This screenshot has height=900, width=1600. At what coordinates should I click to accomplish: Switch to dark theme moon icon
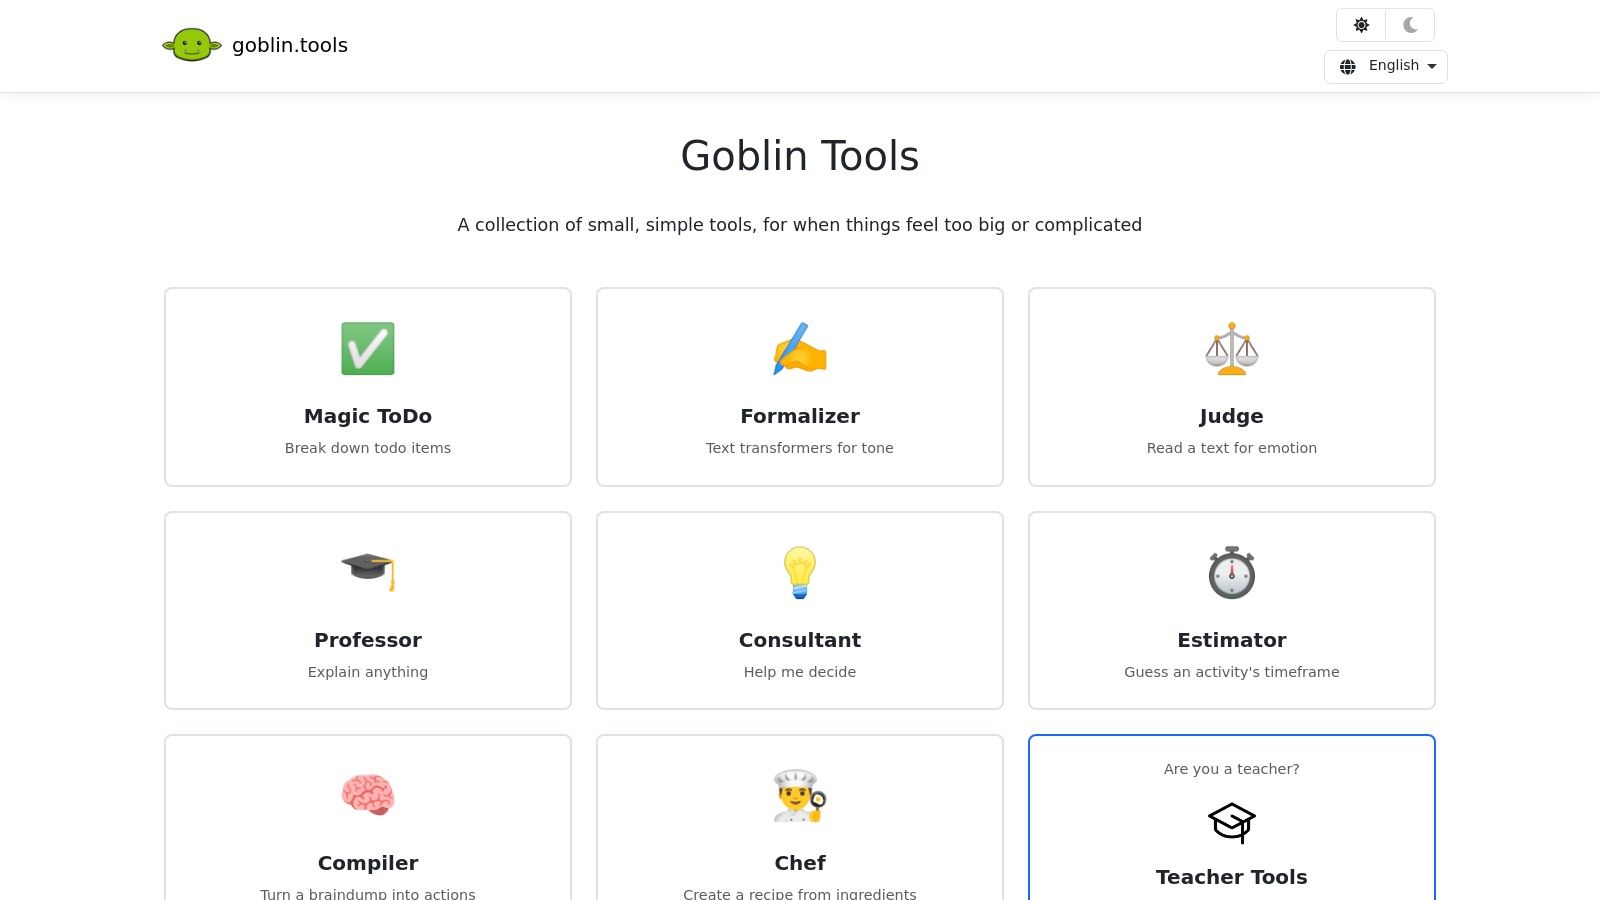coord(1410,25)
